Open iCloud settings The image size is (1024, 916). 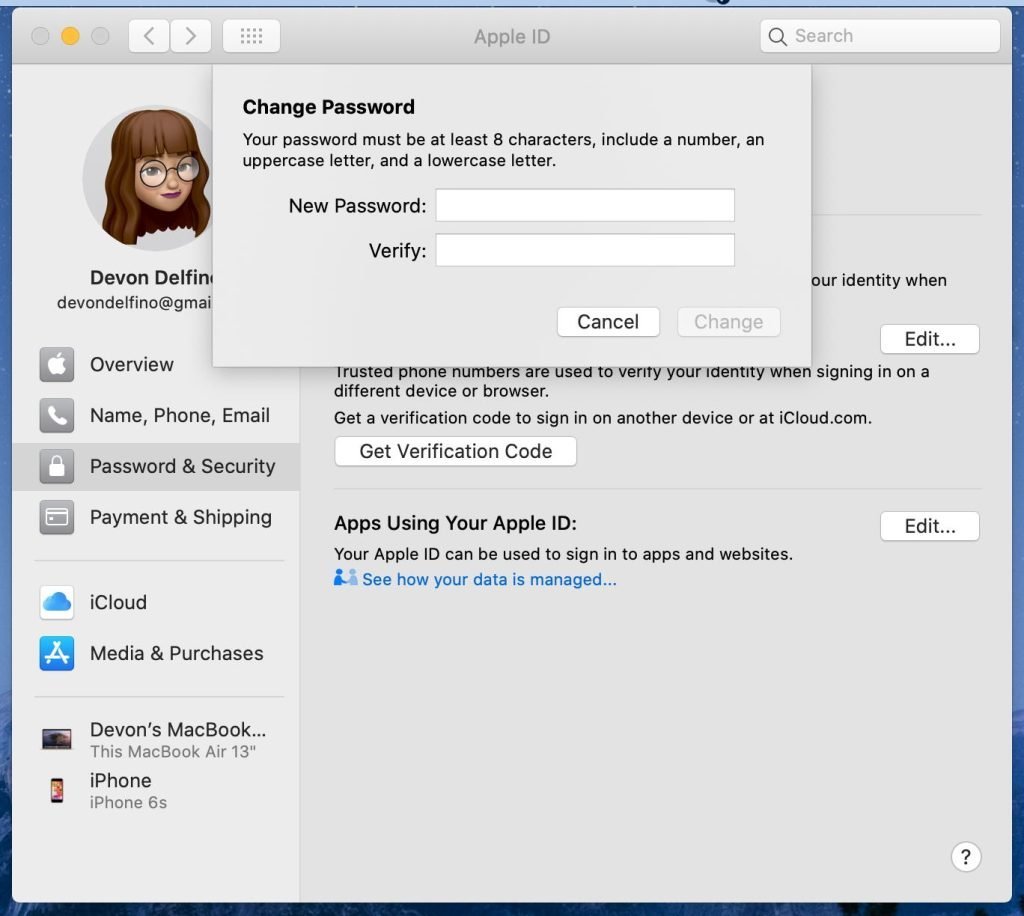[156, 602]
